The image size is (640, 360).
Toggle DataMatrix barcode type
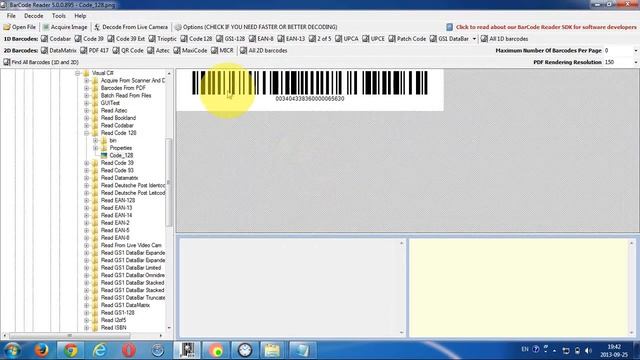pos(59,51)
